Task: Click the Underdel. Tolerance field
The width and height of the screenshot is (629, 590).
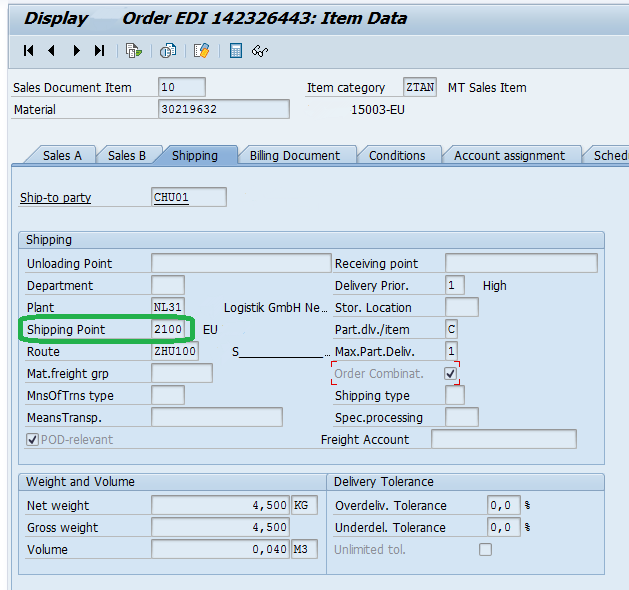Action: point(504,527)
